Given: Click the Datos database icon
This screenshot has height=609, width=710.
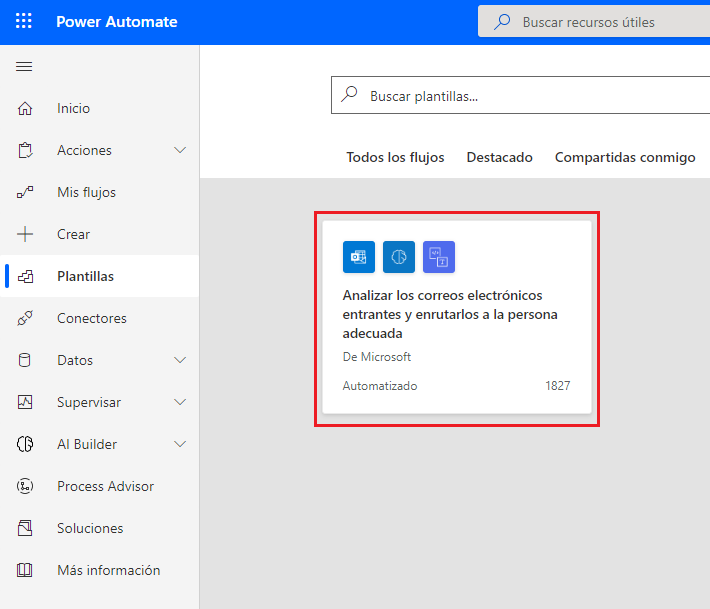Looking at the screenshot, I should (24, 360).
